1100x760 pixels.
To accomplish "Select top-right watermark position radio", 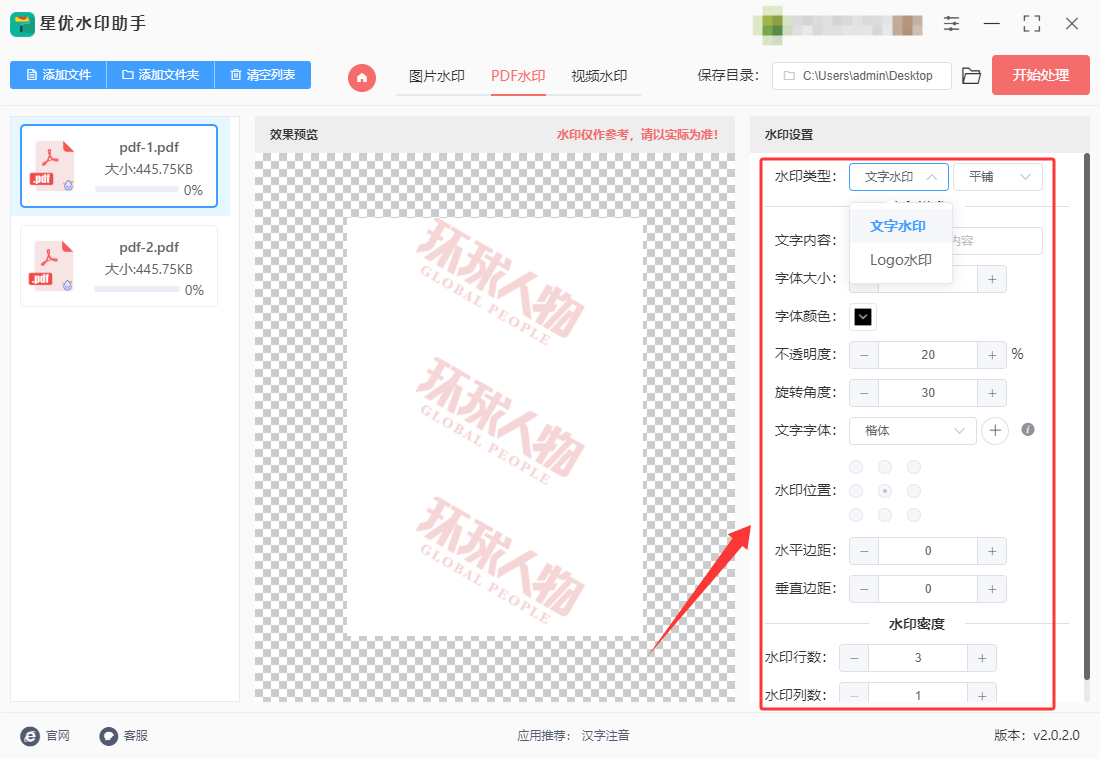I will click(913, 467).
